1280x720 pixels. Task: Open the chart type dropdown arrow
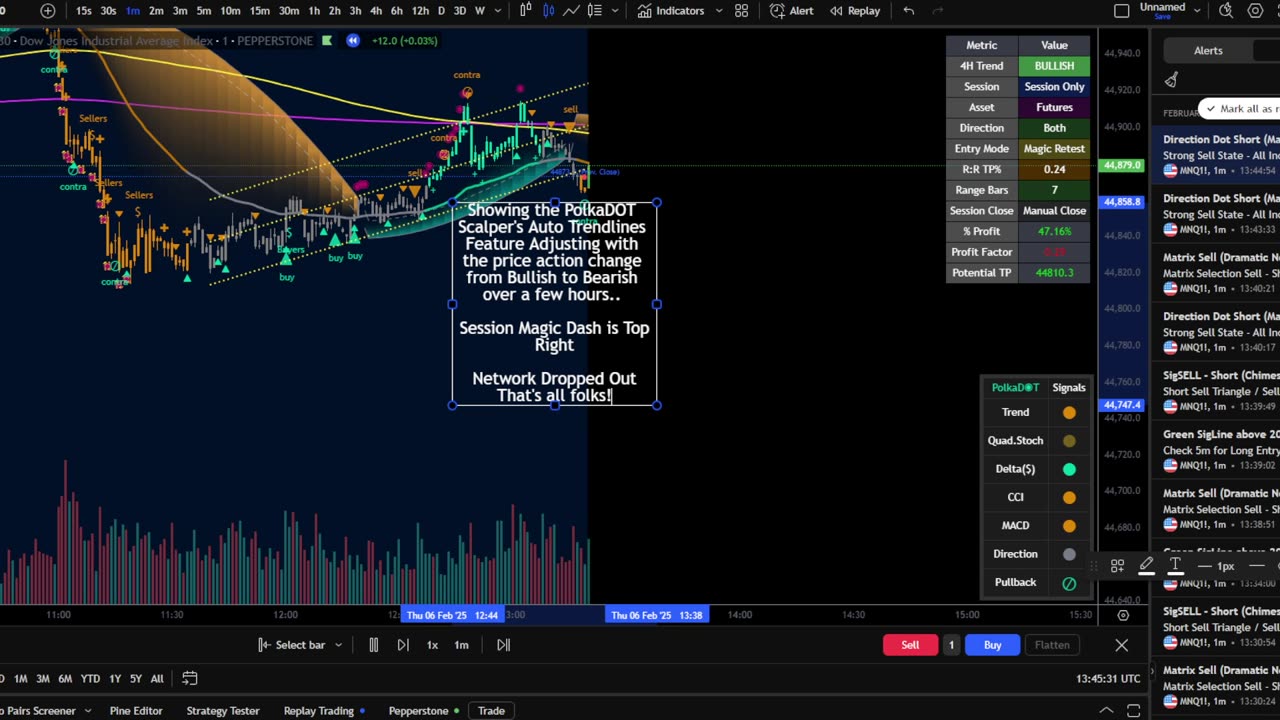click(615, 11)
